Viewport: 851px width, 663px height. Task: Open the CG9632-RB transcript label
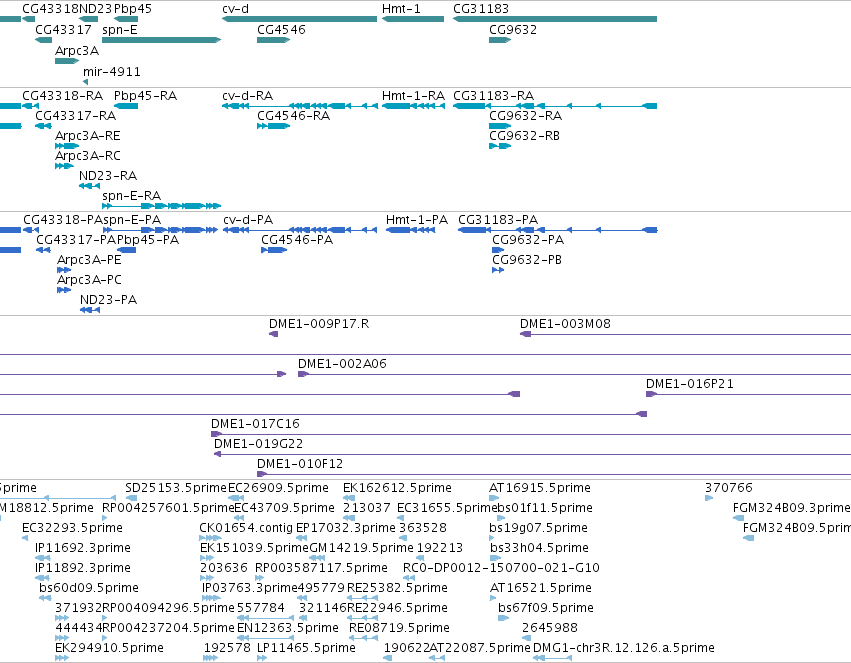pyautogui.click(x=524, y=136)
